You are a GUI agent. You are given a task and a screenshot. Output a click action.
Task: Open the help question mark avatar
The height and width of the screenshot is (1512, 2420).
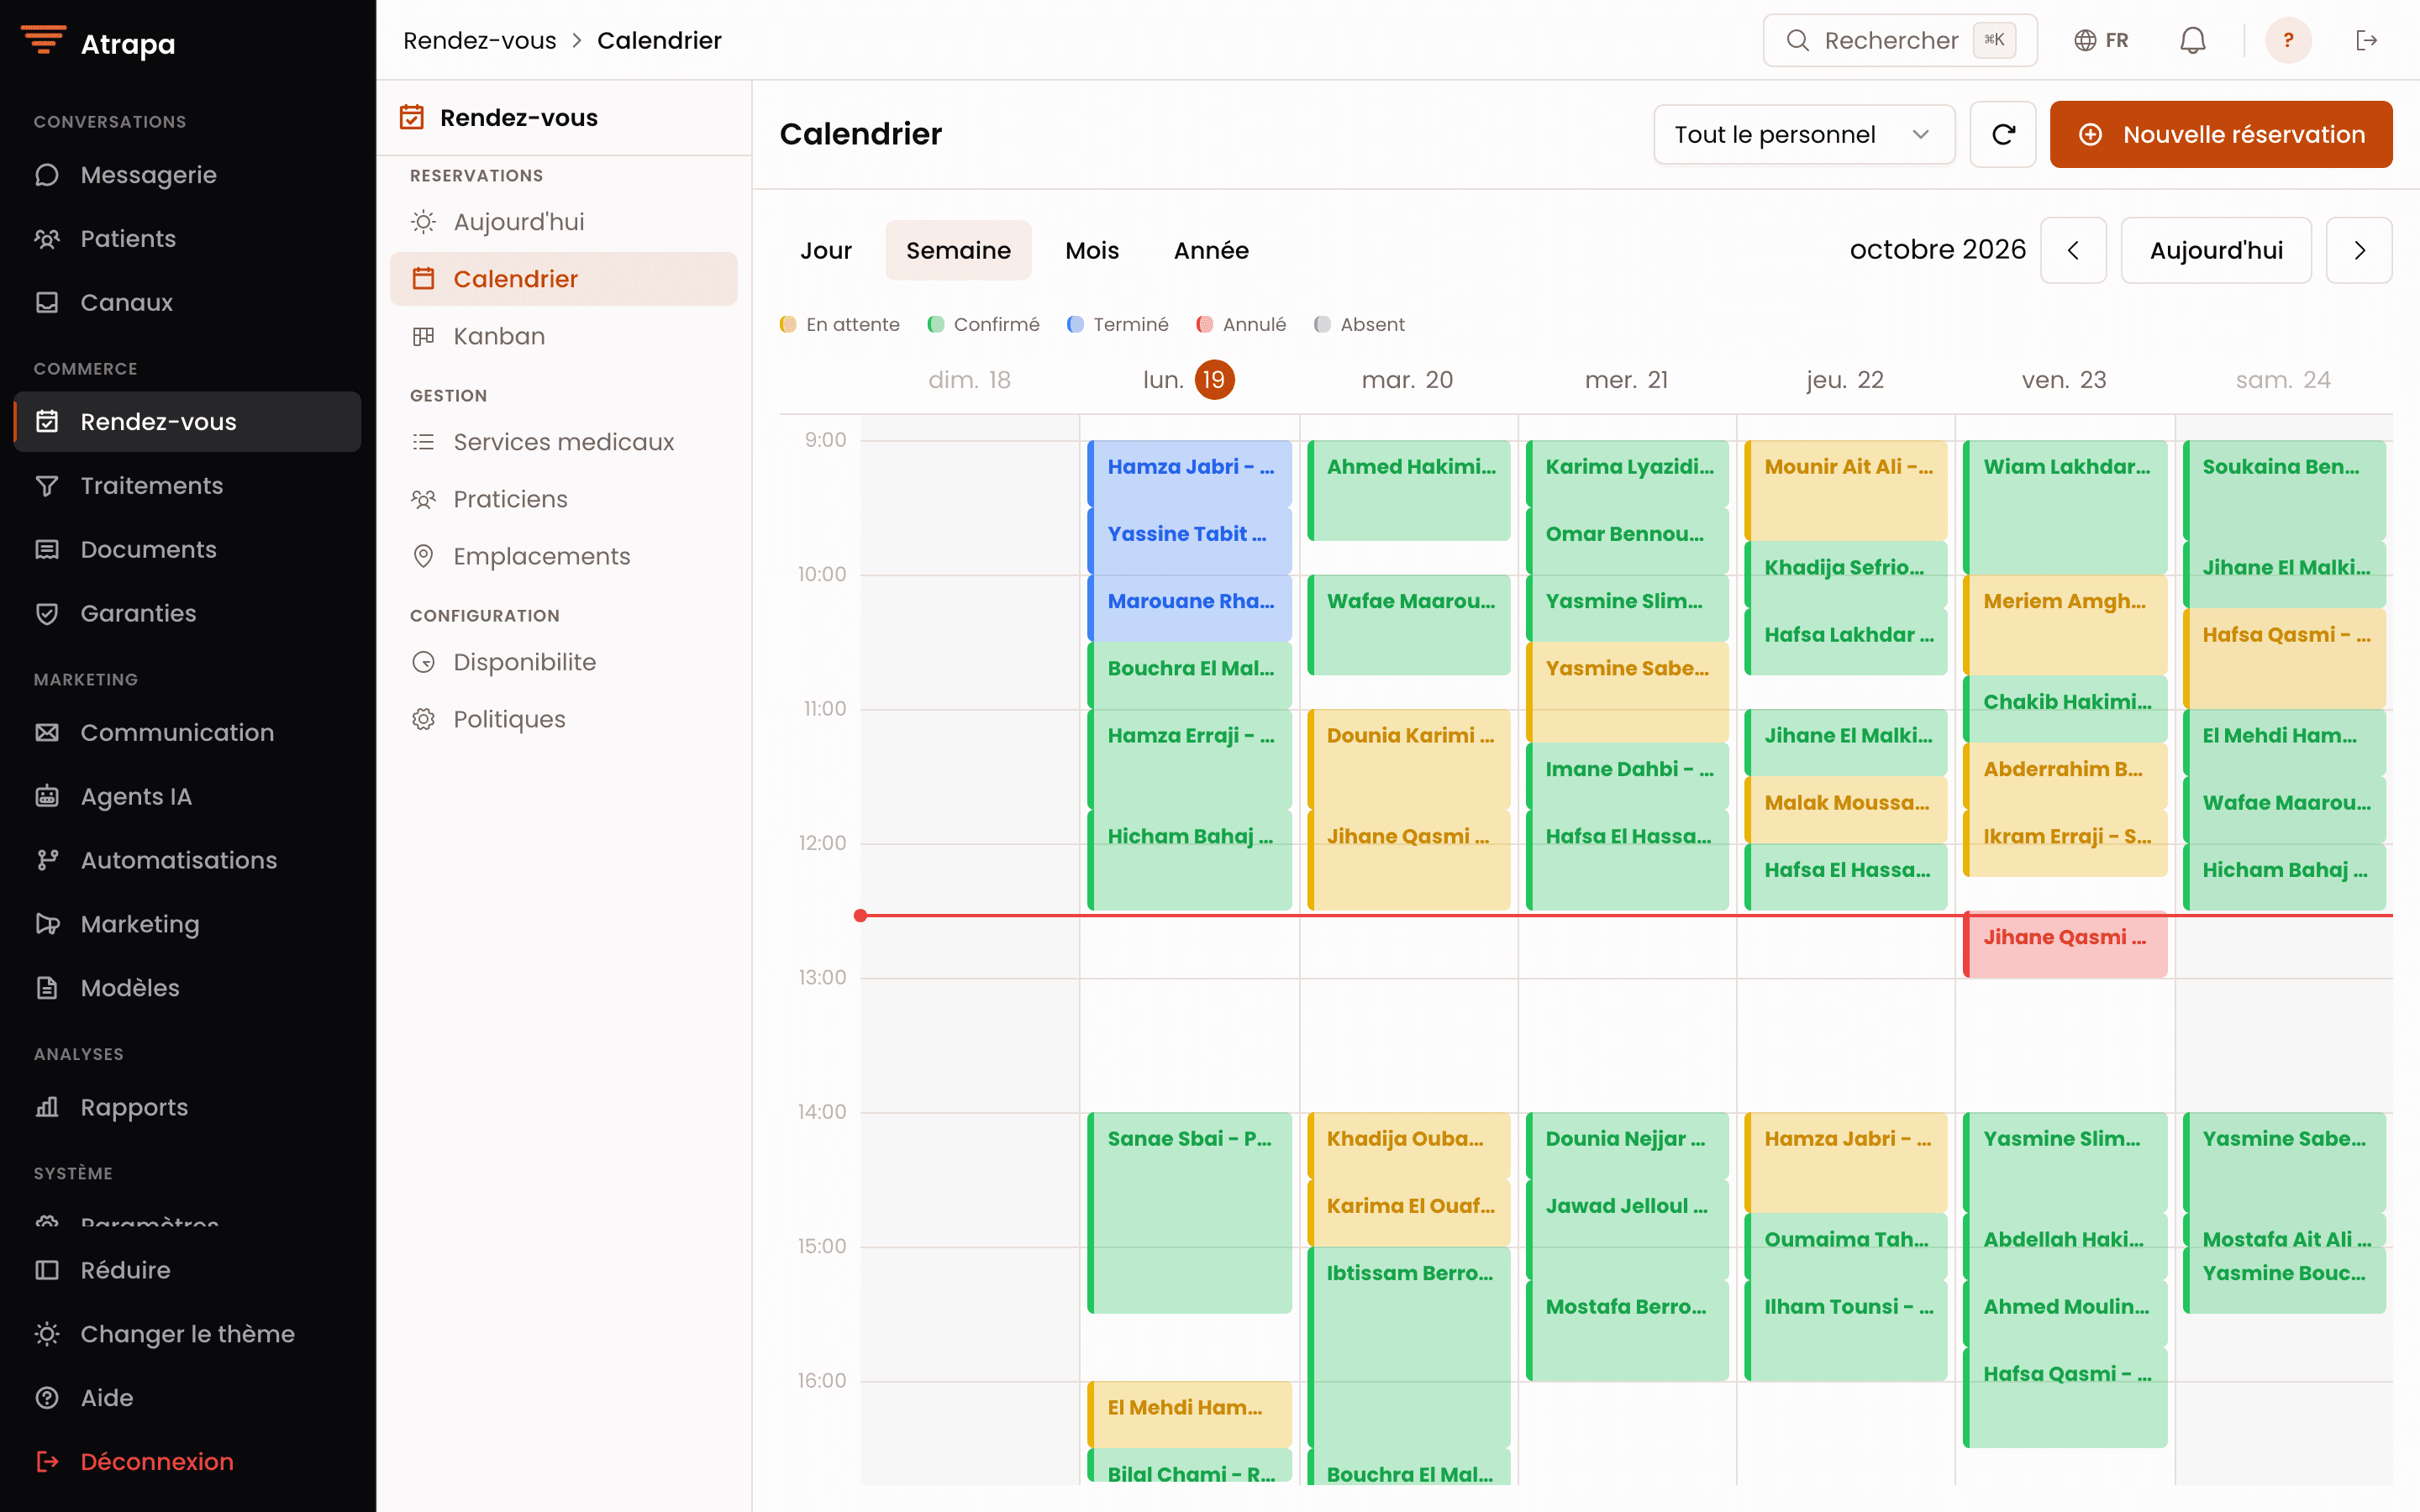click(x=2288, y=40)
